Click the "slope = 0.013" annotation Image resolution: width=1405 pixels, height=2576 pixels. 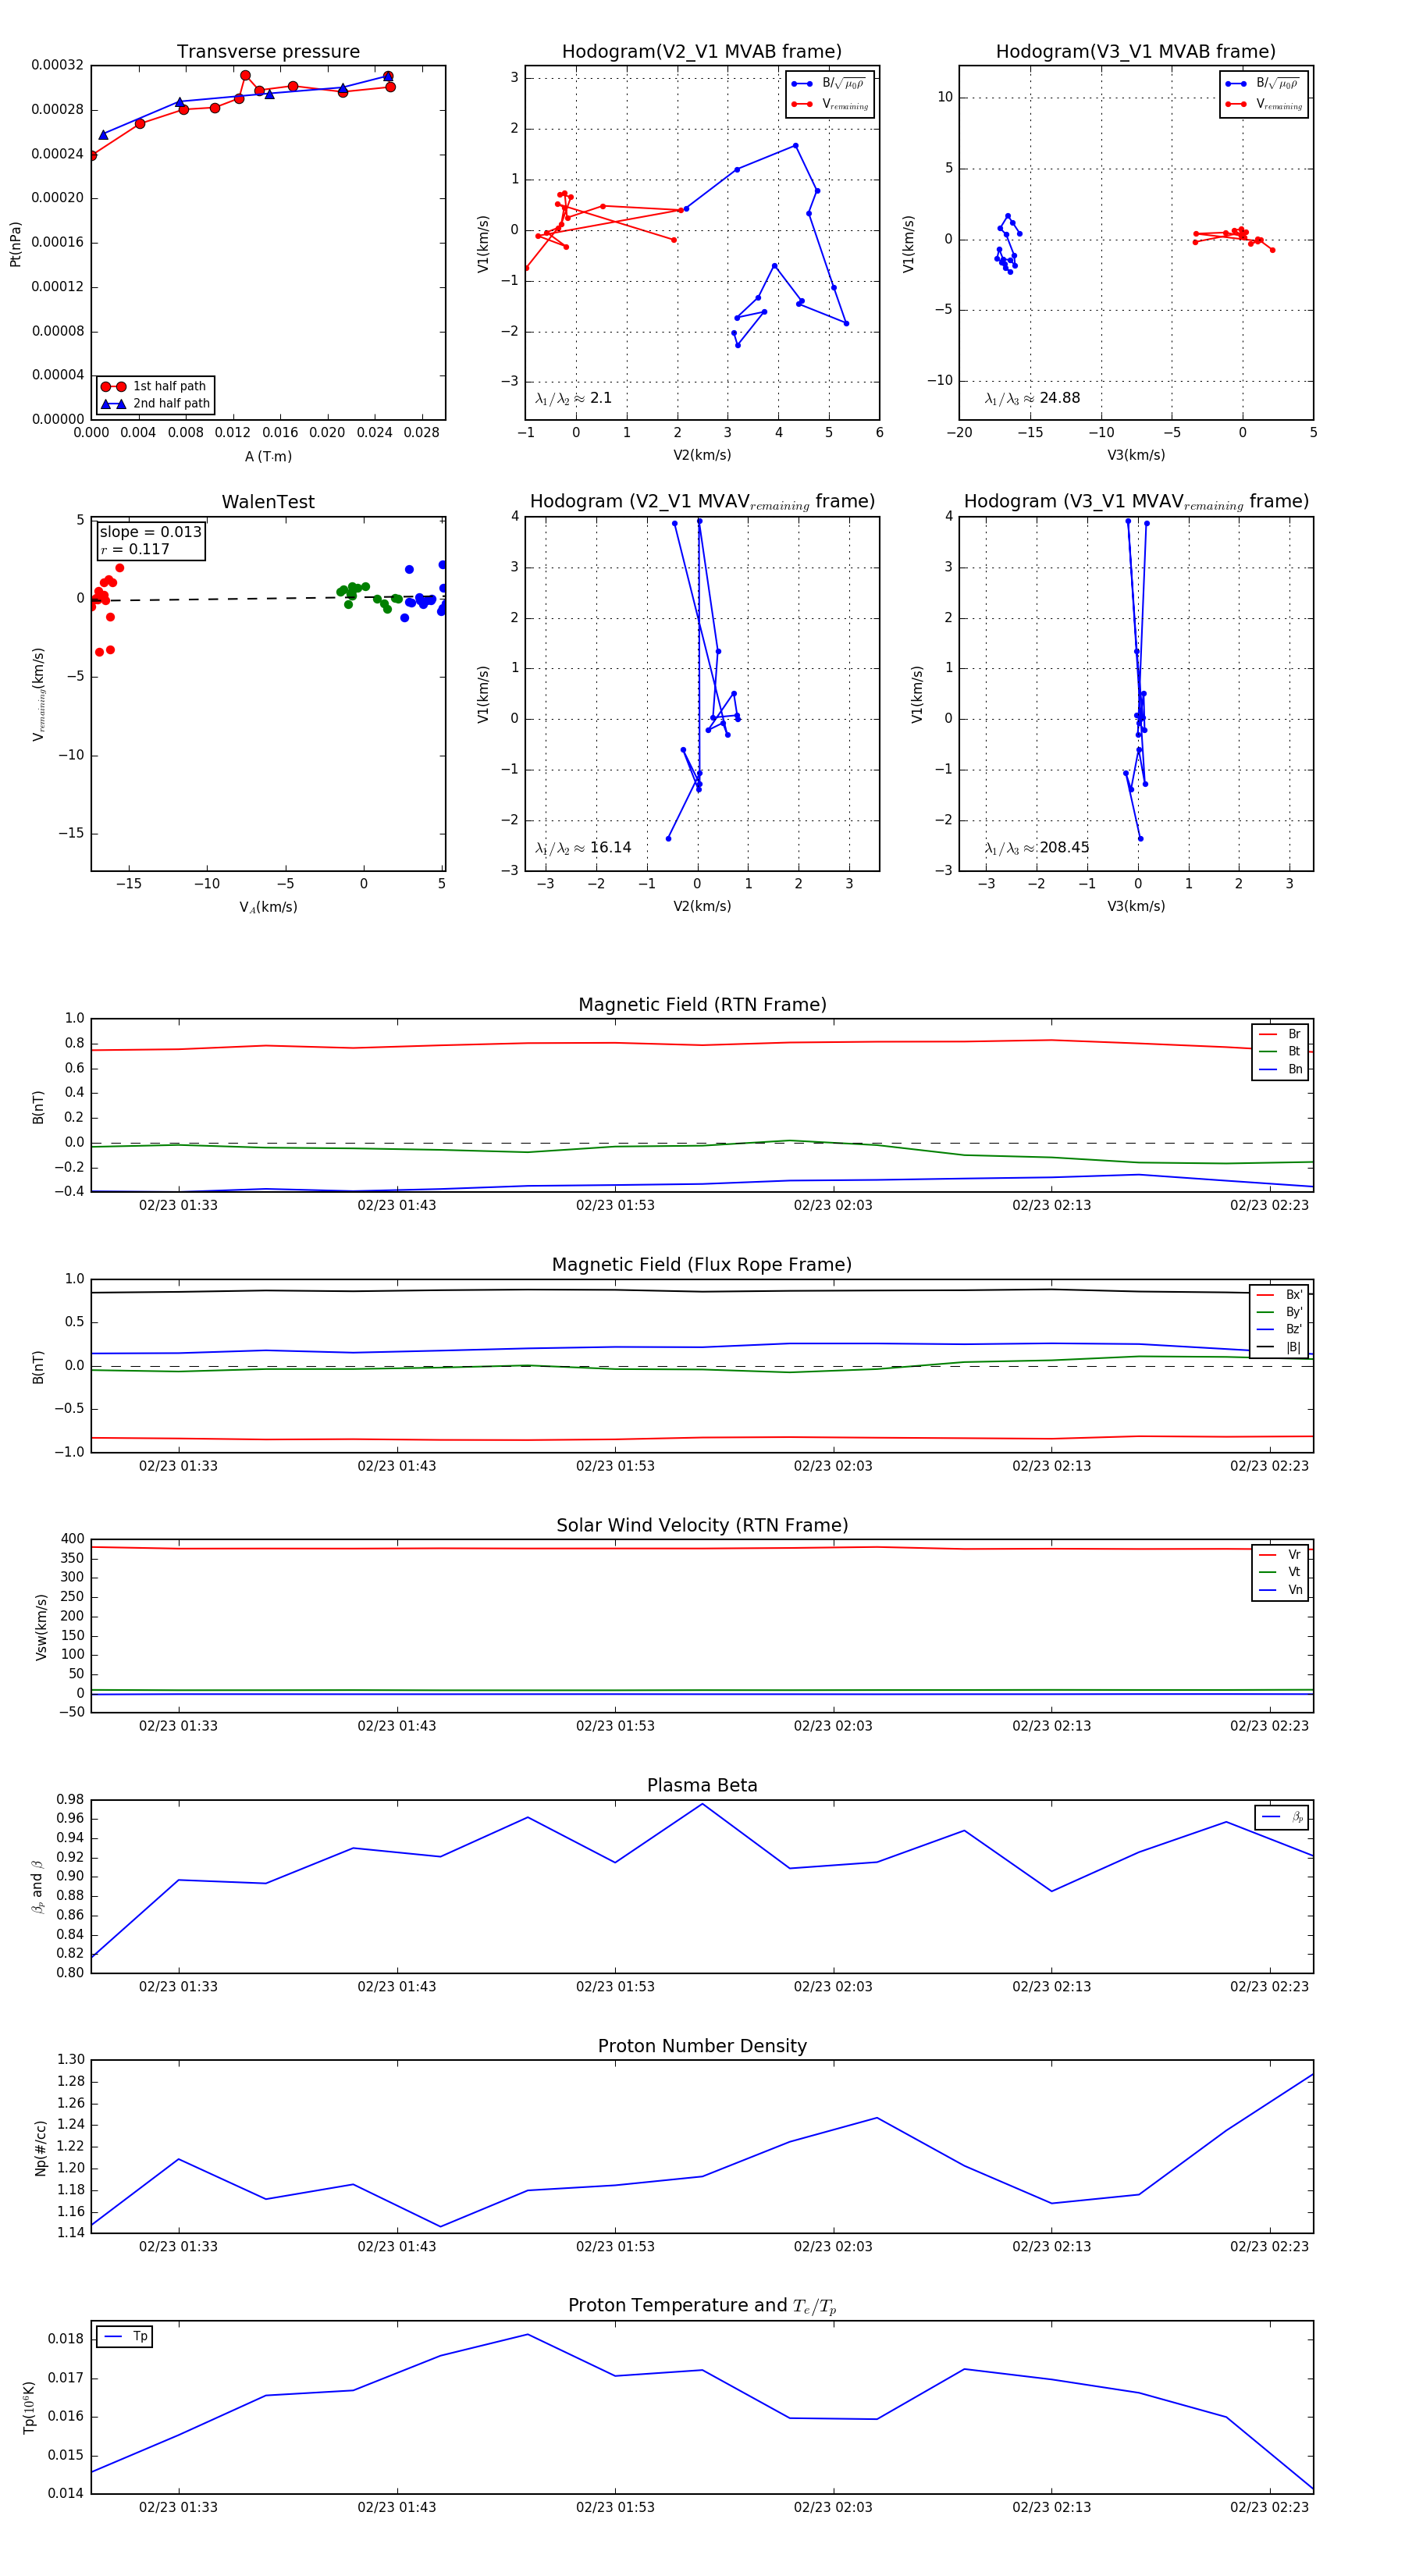click(x=150, y=532)
